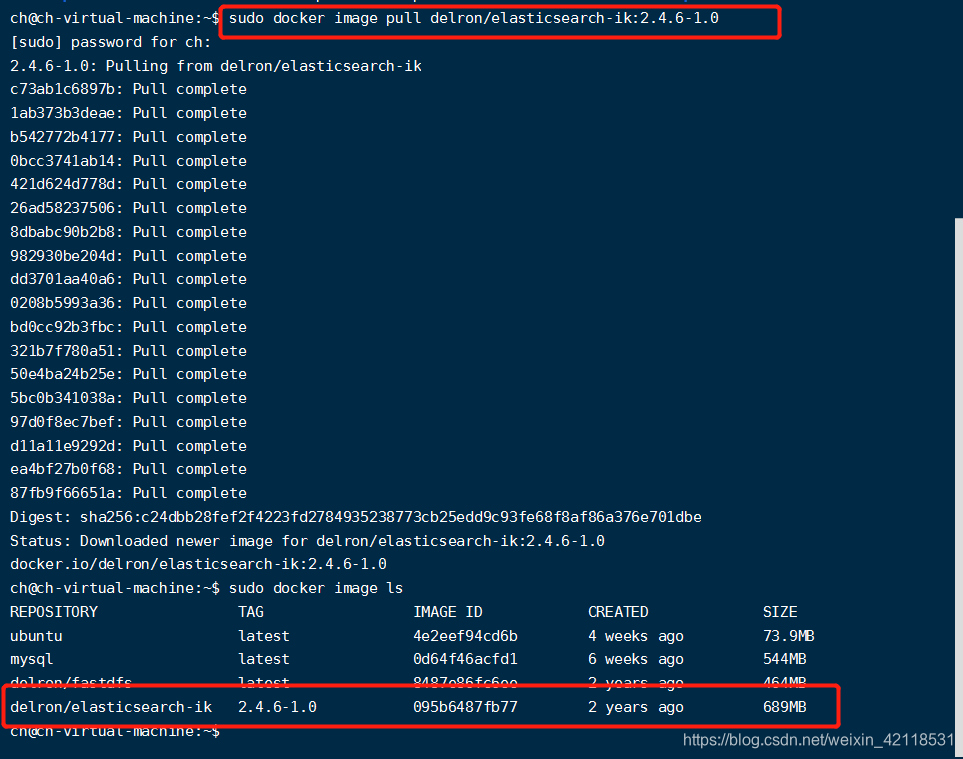Image resolution: width=963 pixels, height=759 pixels.
Task: Click the 2.4.6-1.0 tag in table
Action: tap(278, 707)
